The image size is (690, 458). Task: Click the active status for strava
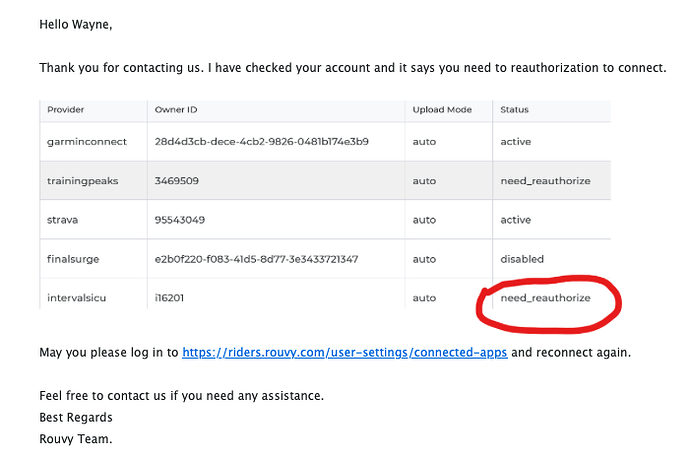point(515,220)
